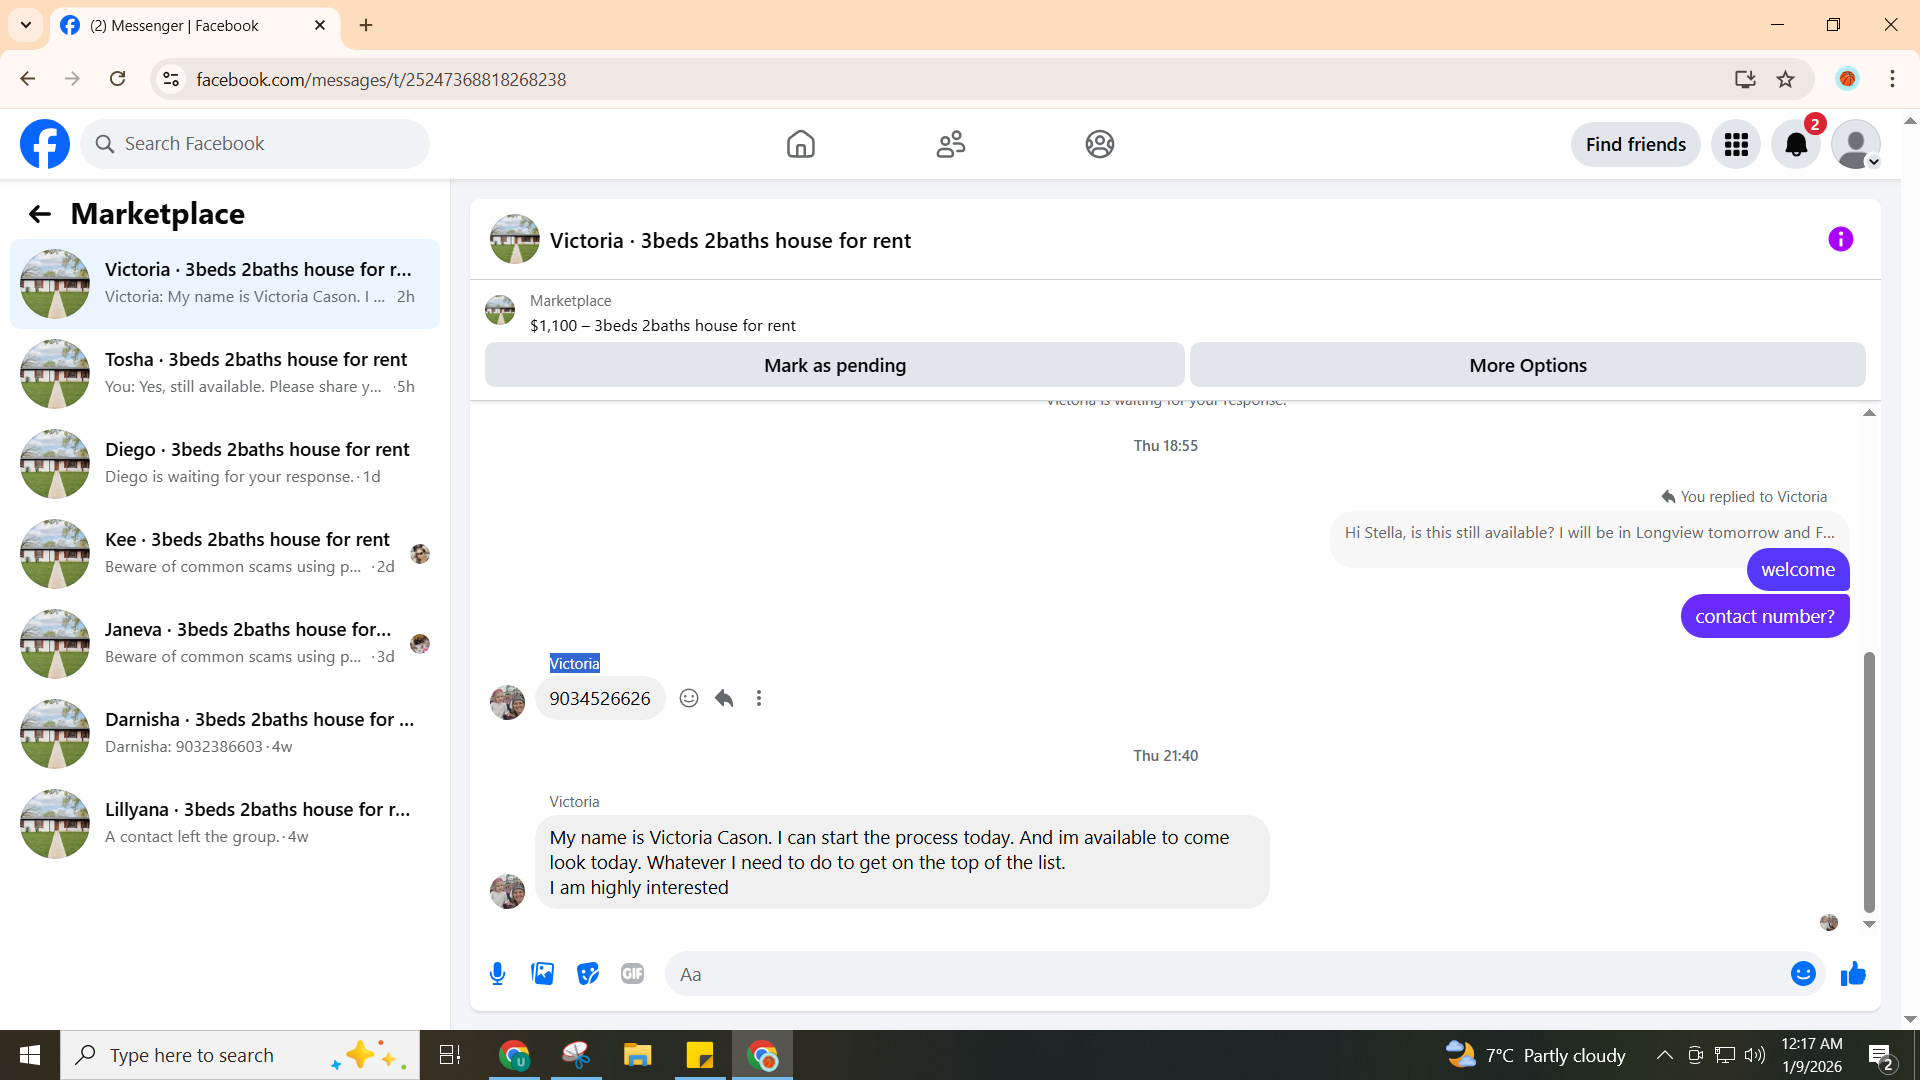This screenshot has height=1080, width=1920.
Task: Click the $1,100 listing title link
Action: (x=663, y=326)
